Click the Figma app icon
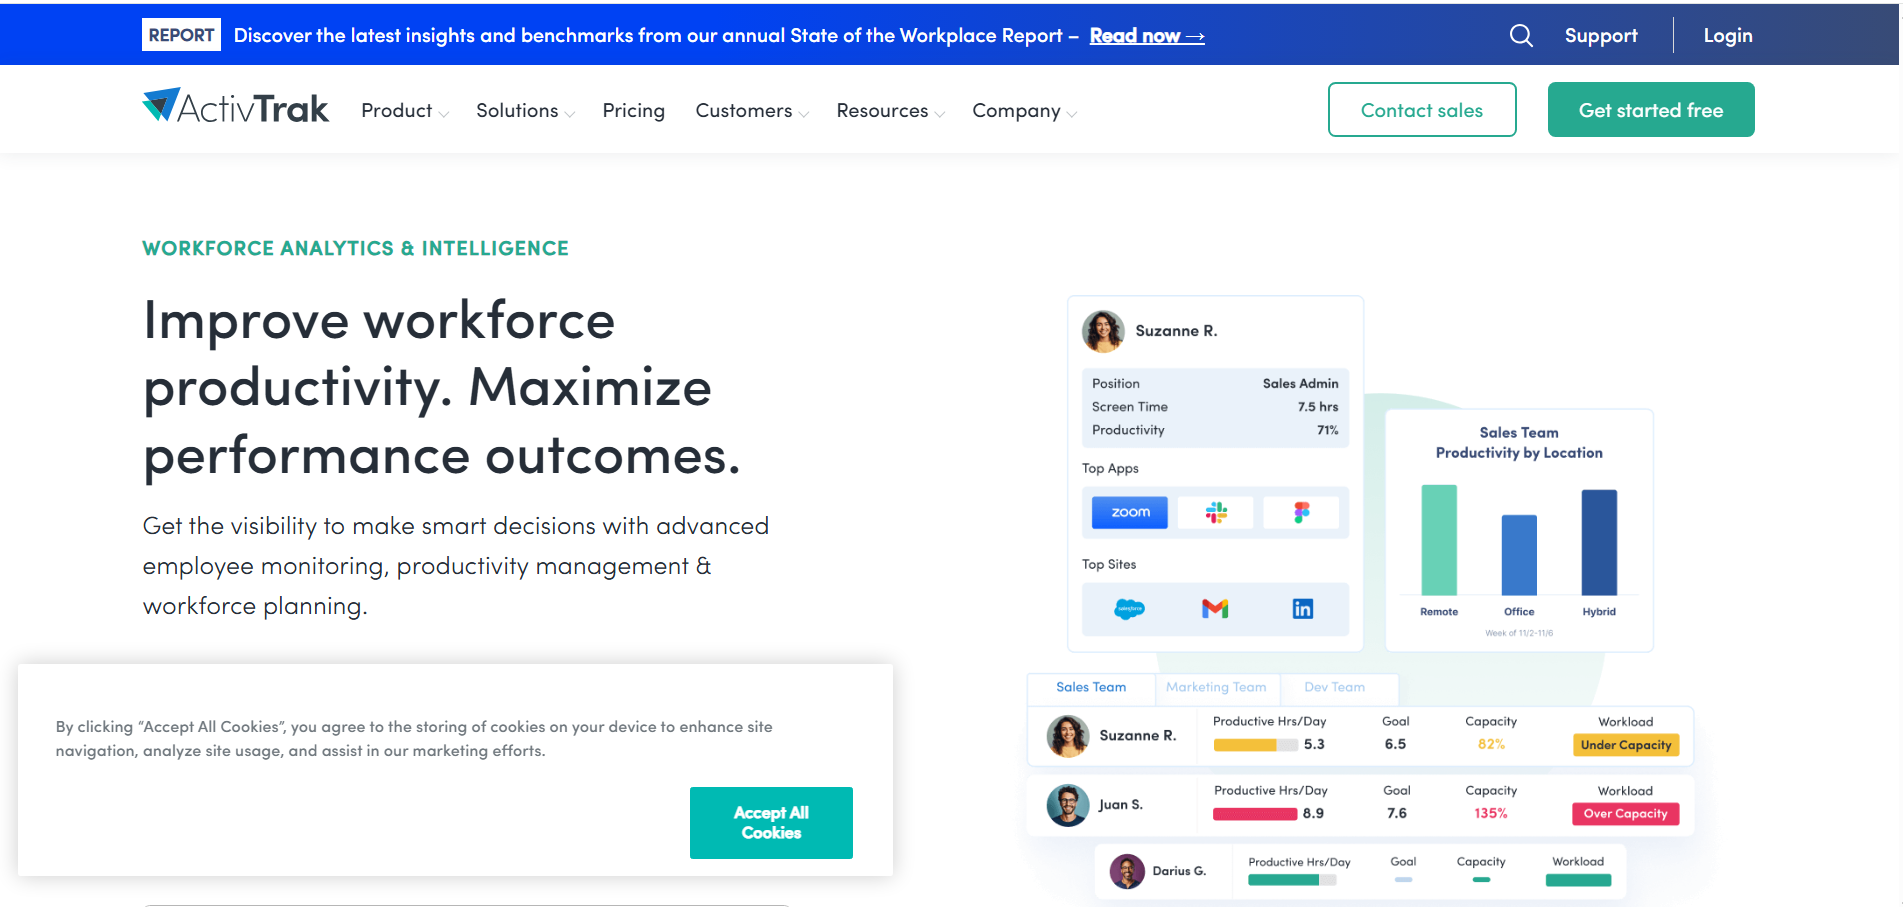This screenshot has height=907, width=1903. [x=1301, y=512]
